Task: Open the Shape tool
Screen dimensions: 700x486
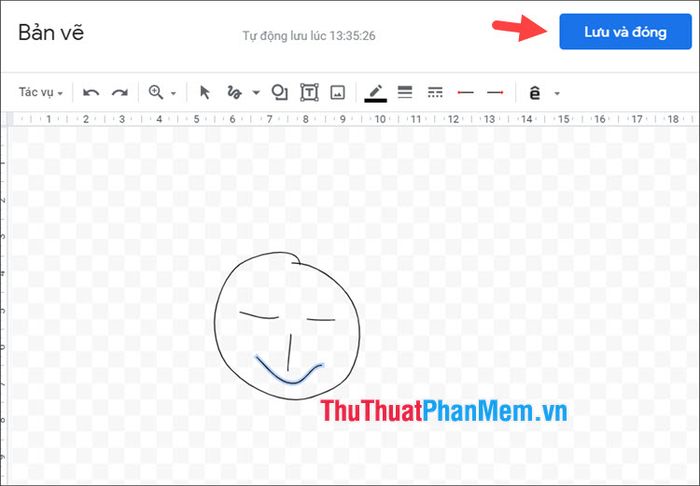Action: pyautogui.click(x=279, y=92)
